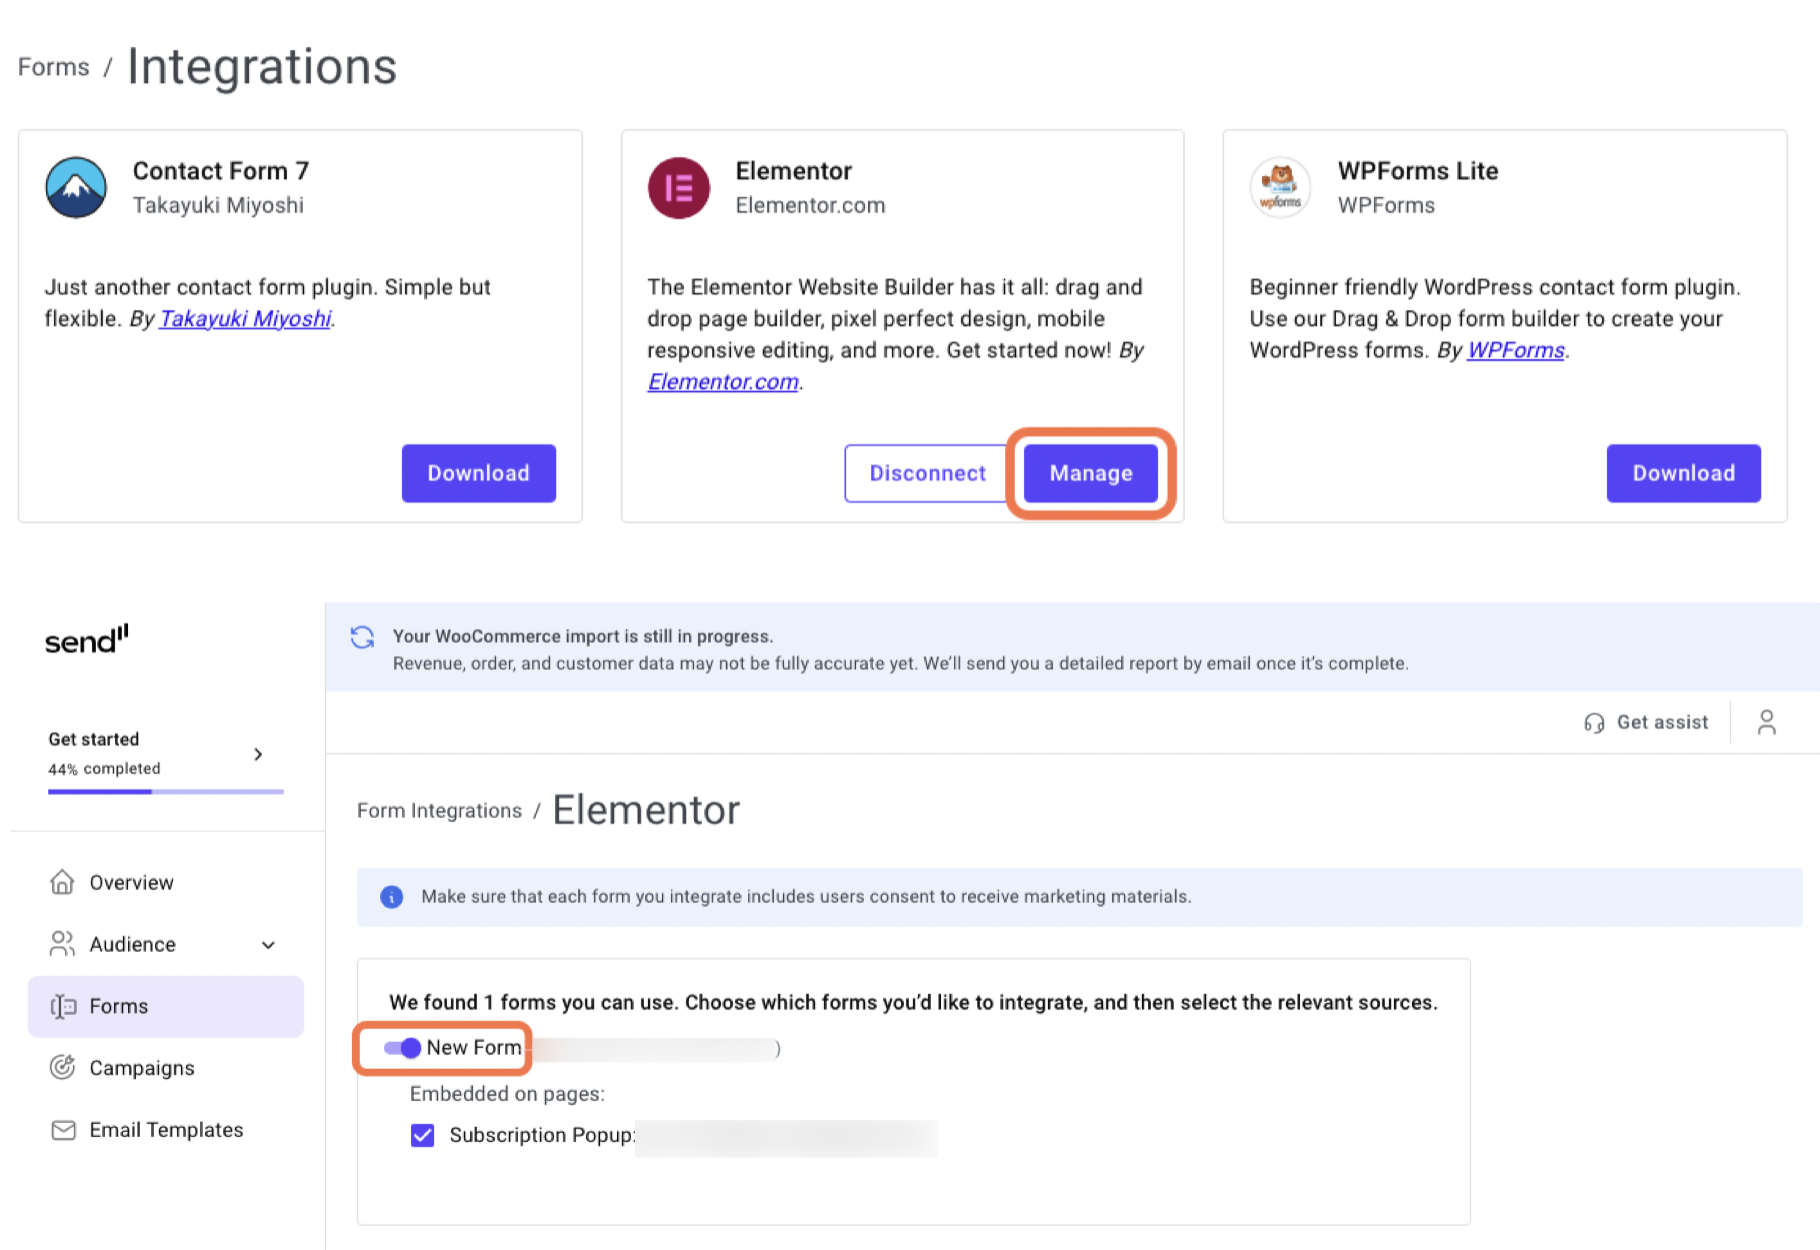Click the Forms sidebar icon
The image size is (1820, 1250).
63,1006
